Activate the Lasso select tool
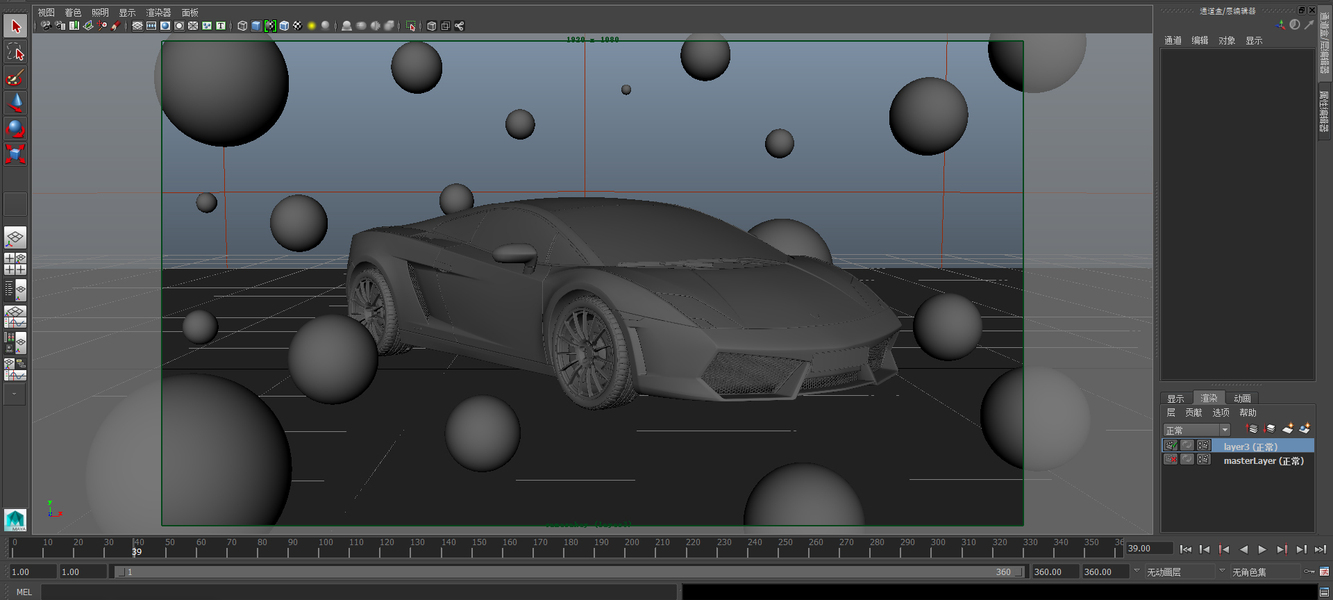 click(15, 52)
